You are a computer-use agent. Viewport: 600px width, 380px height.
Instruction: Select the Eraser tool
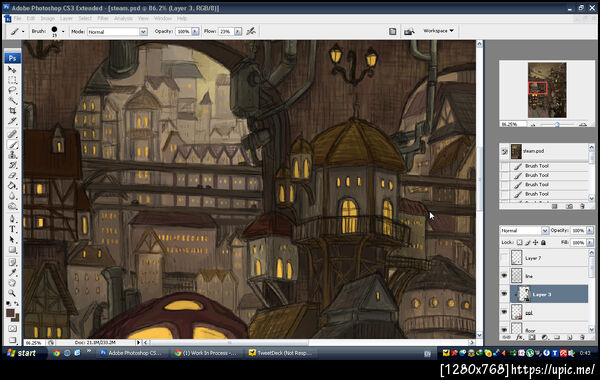point(12,176)
